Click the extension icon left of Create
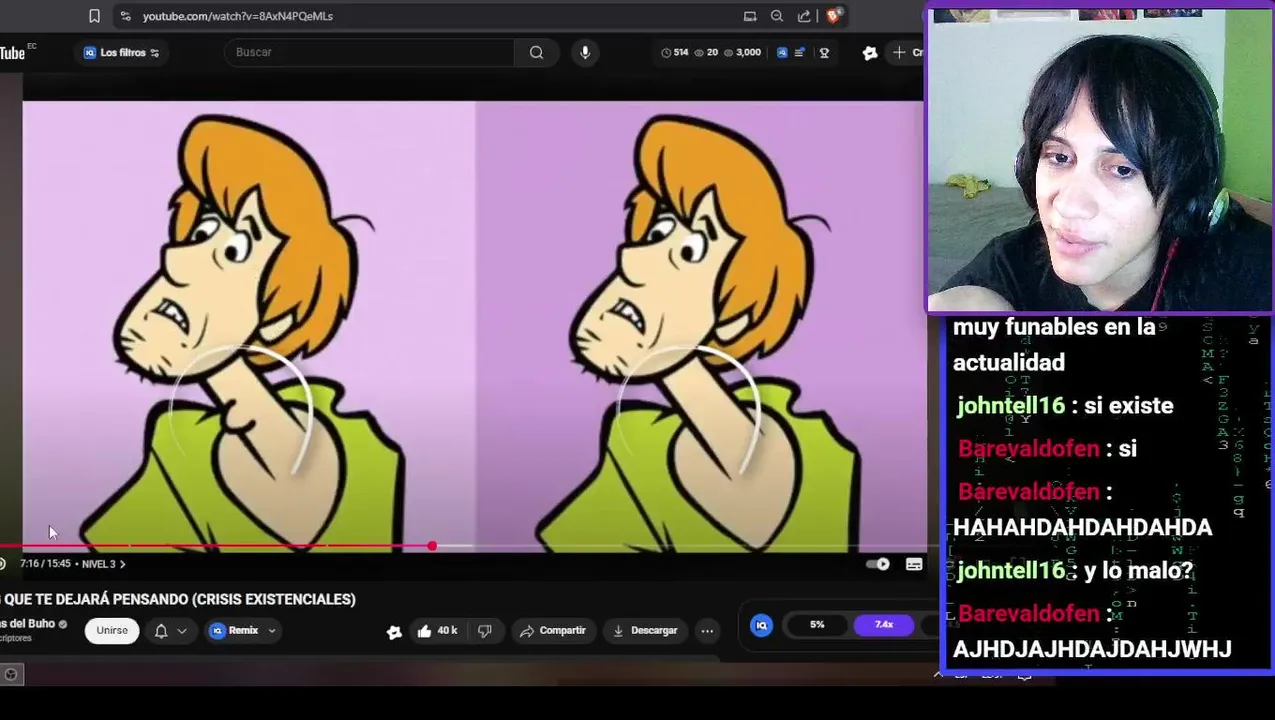The width and height of the screenshot is (1275, 720). point(870,52)
